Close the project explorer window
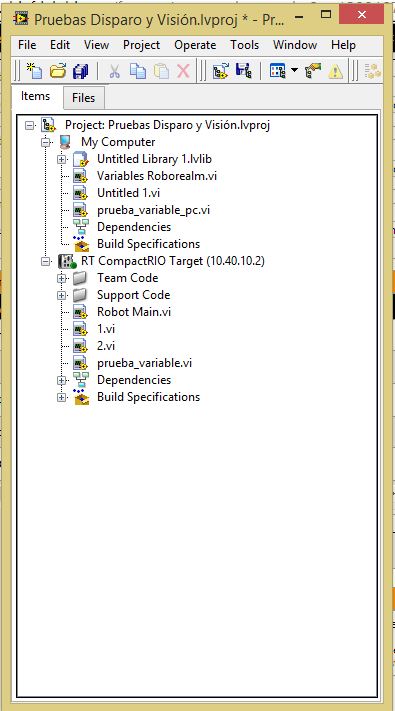The height and width of the screenshot is (711, 395). coord(361,15)
